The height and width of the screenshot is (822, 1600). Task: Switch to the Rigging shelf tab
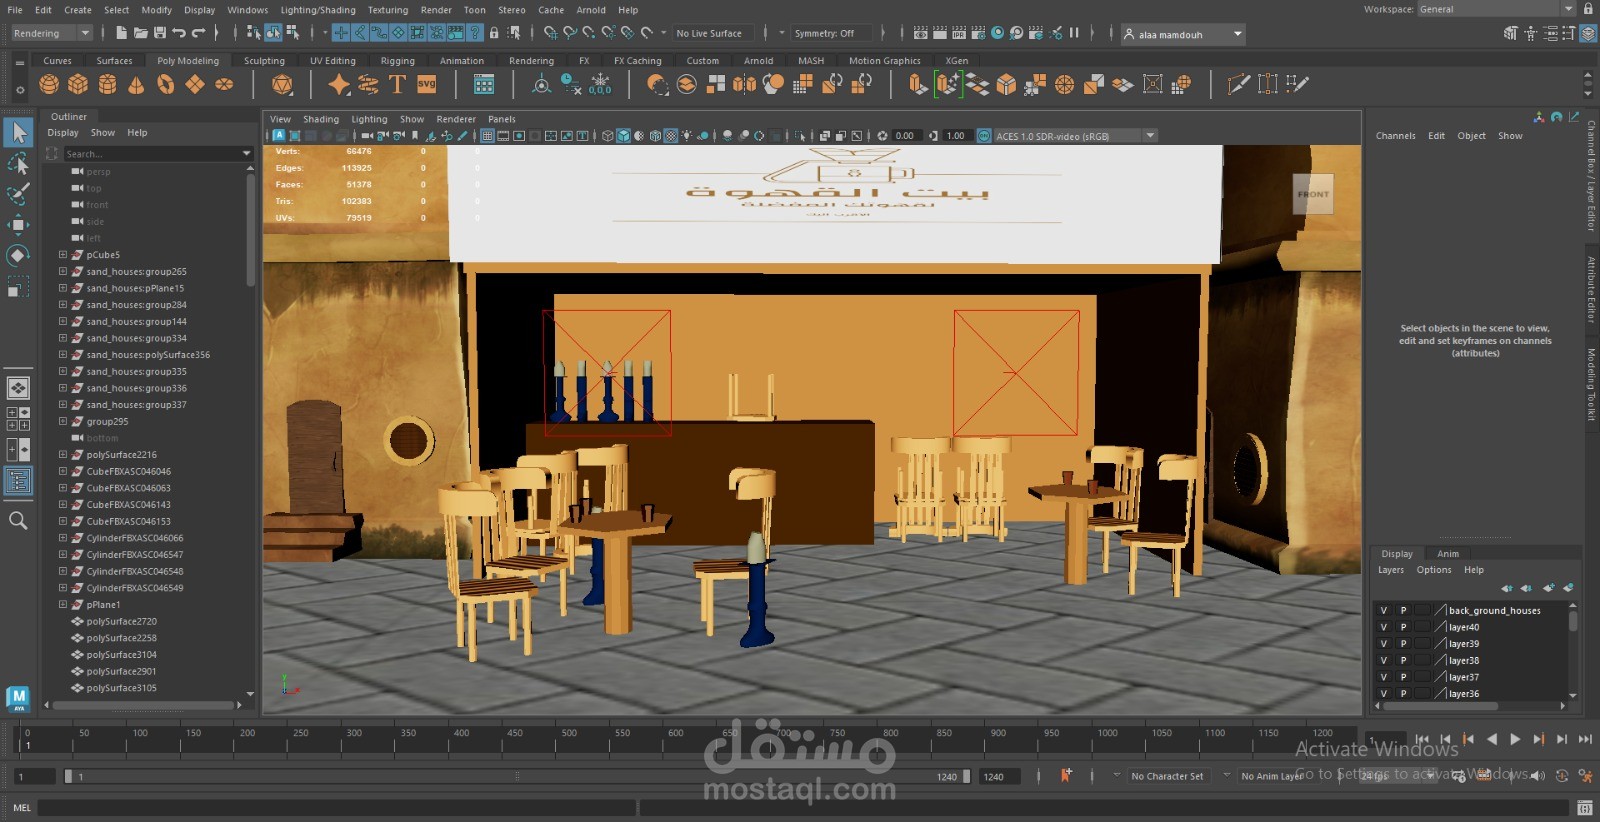(397, 61)
